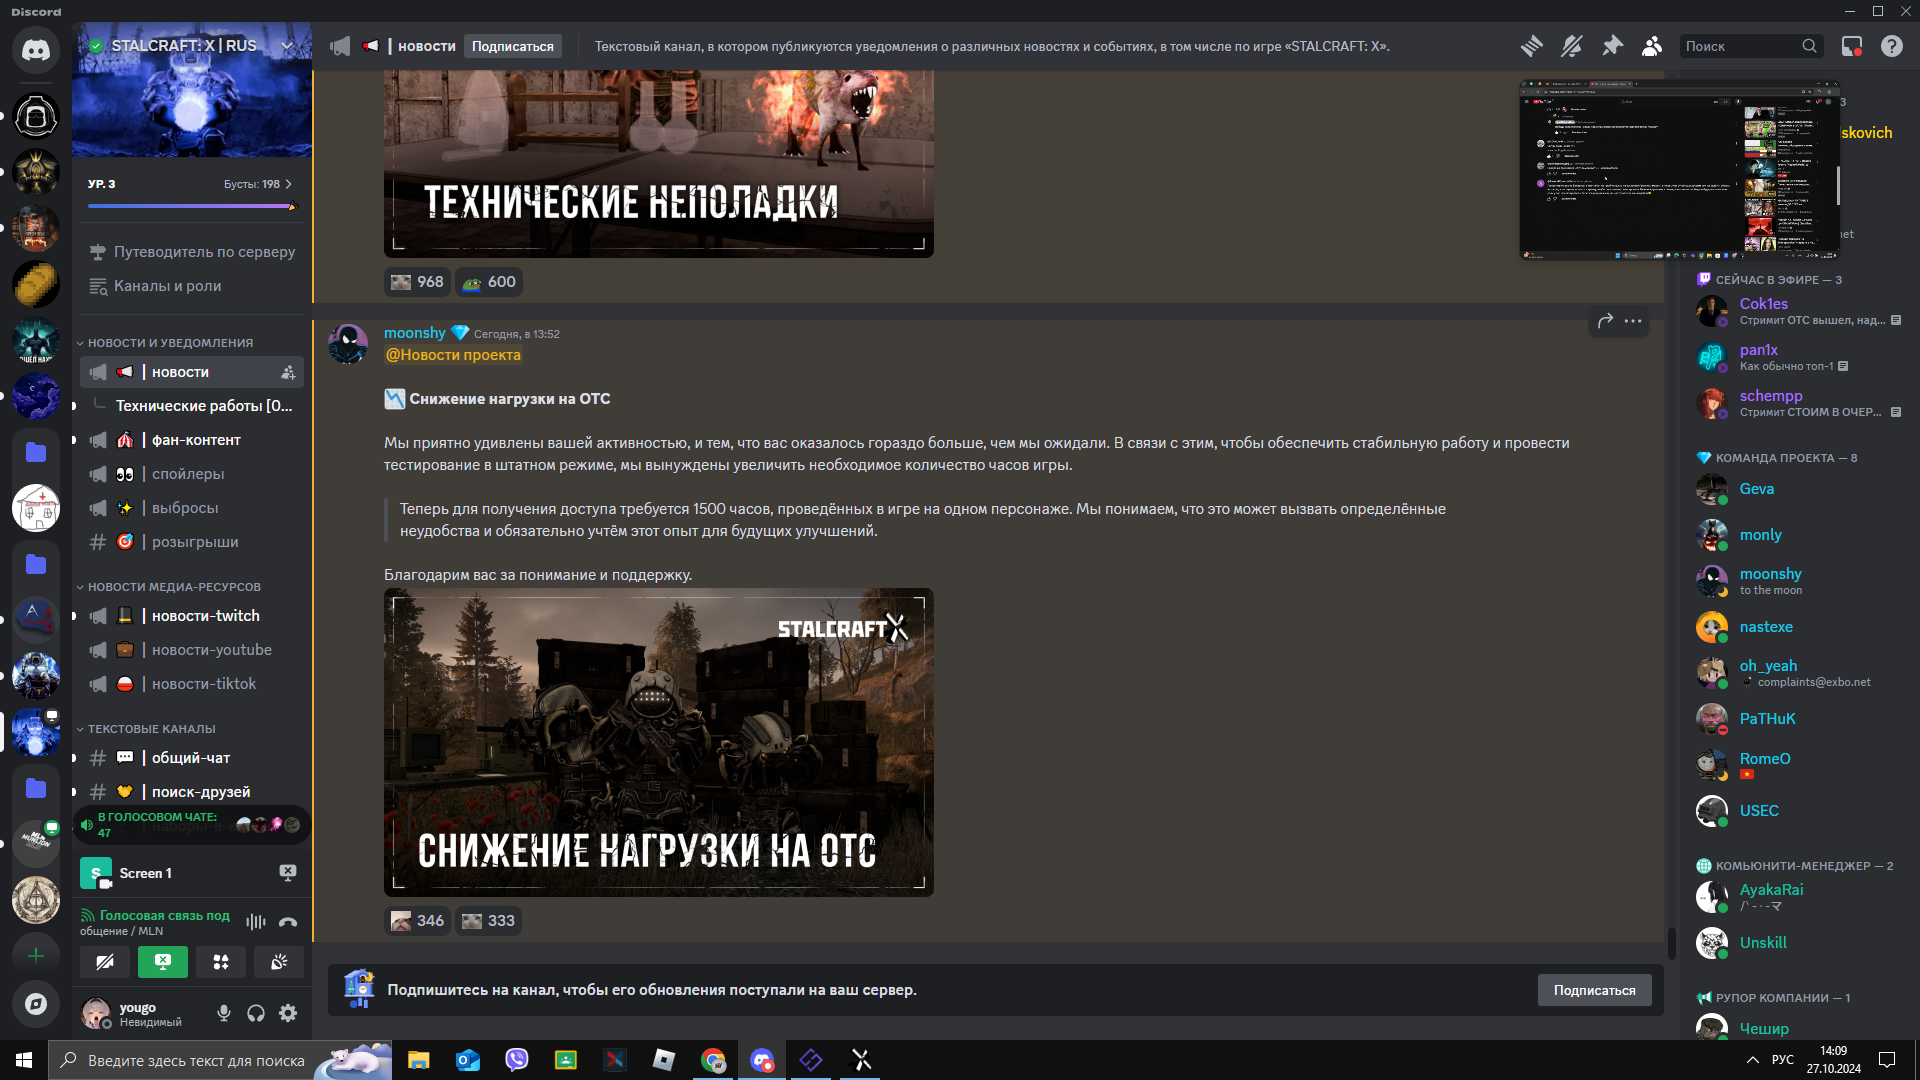This screenshot has width=1920, height=1080.
Task: Add the 600 reaction
Action: [489, 282]
